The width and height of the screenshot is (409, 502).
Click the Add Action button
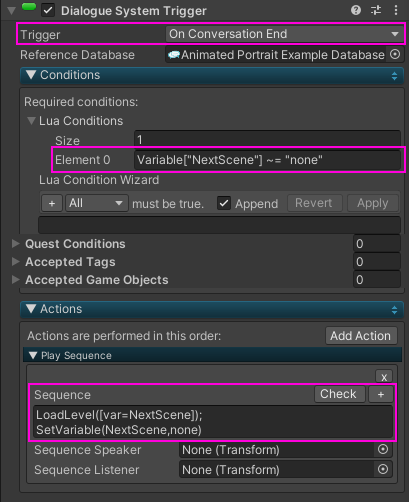(x=361, y=336)
